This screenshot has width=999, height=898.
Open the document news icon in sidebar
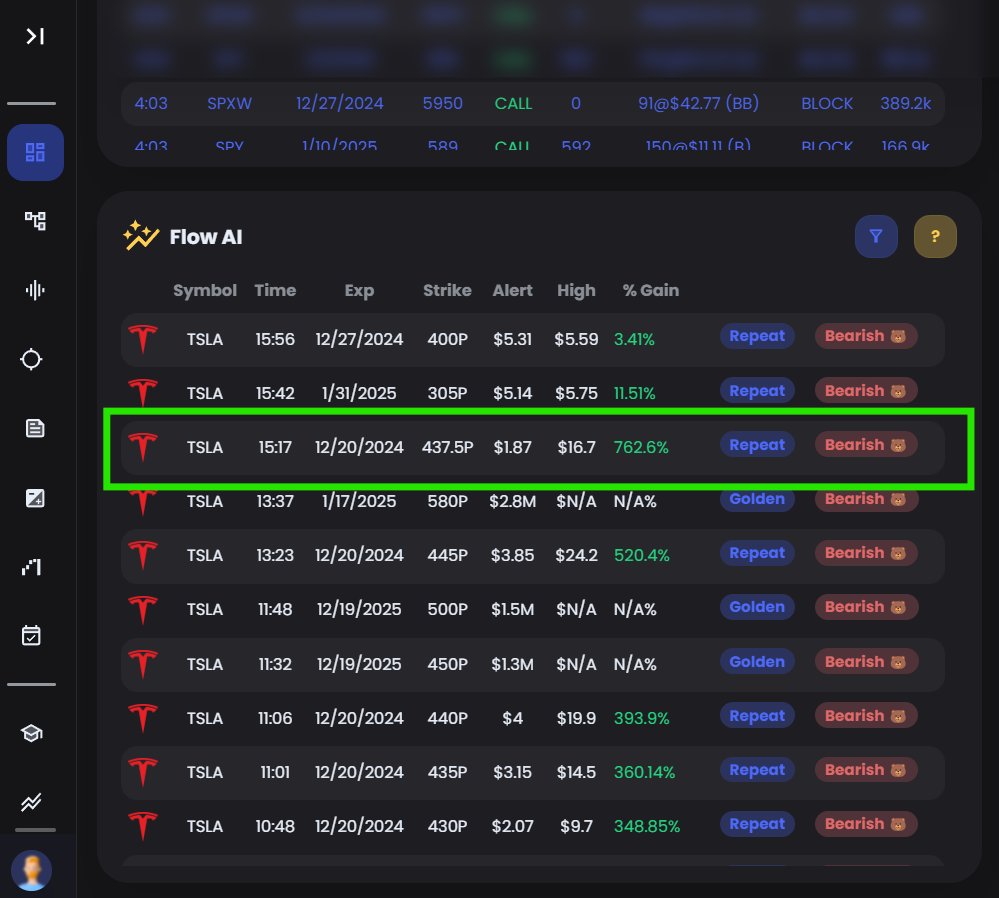[x=35, y=428]
